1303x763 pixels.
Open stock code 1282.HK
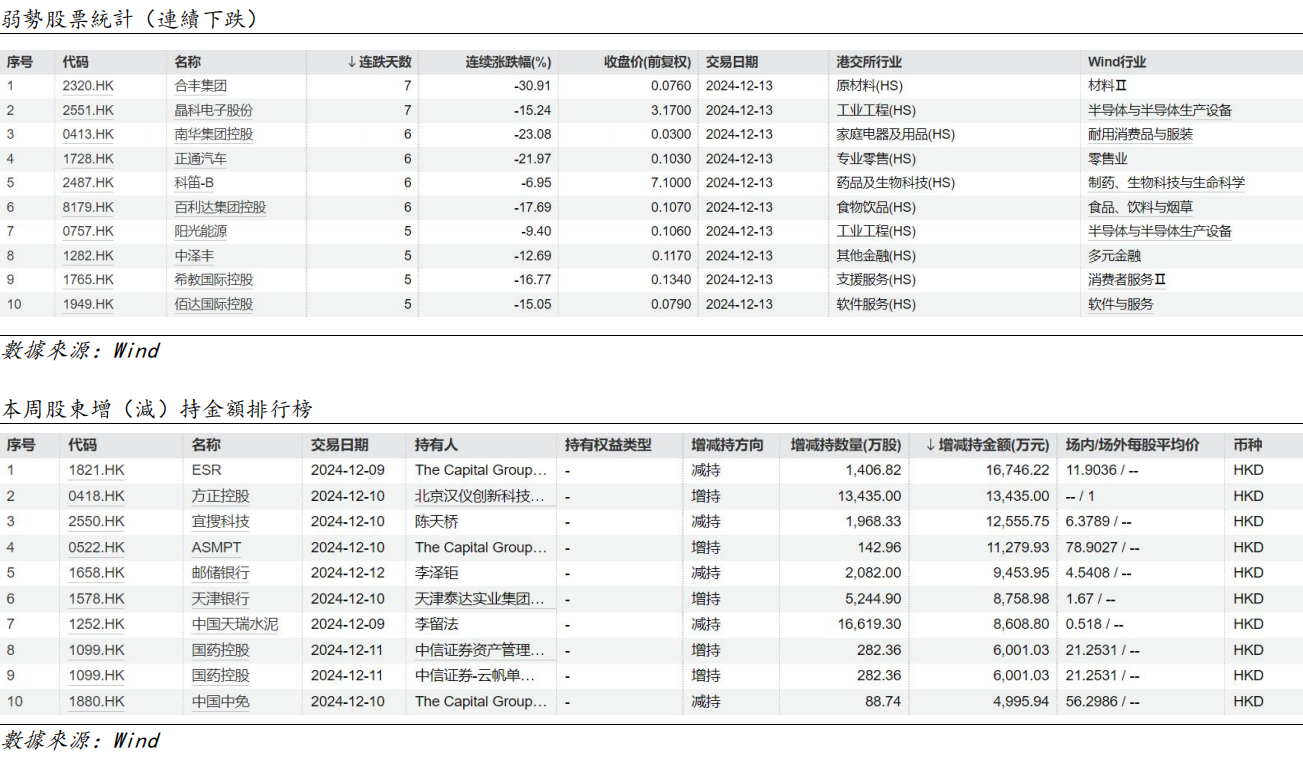(88, 256)
